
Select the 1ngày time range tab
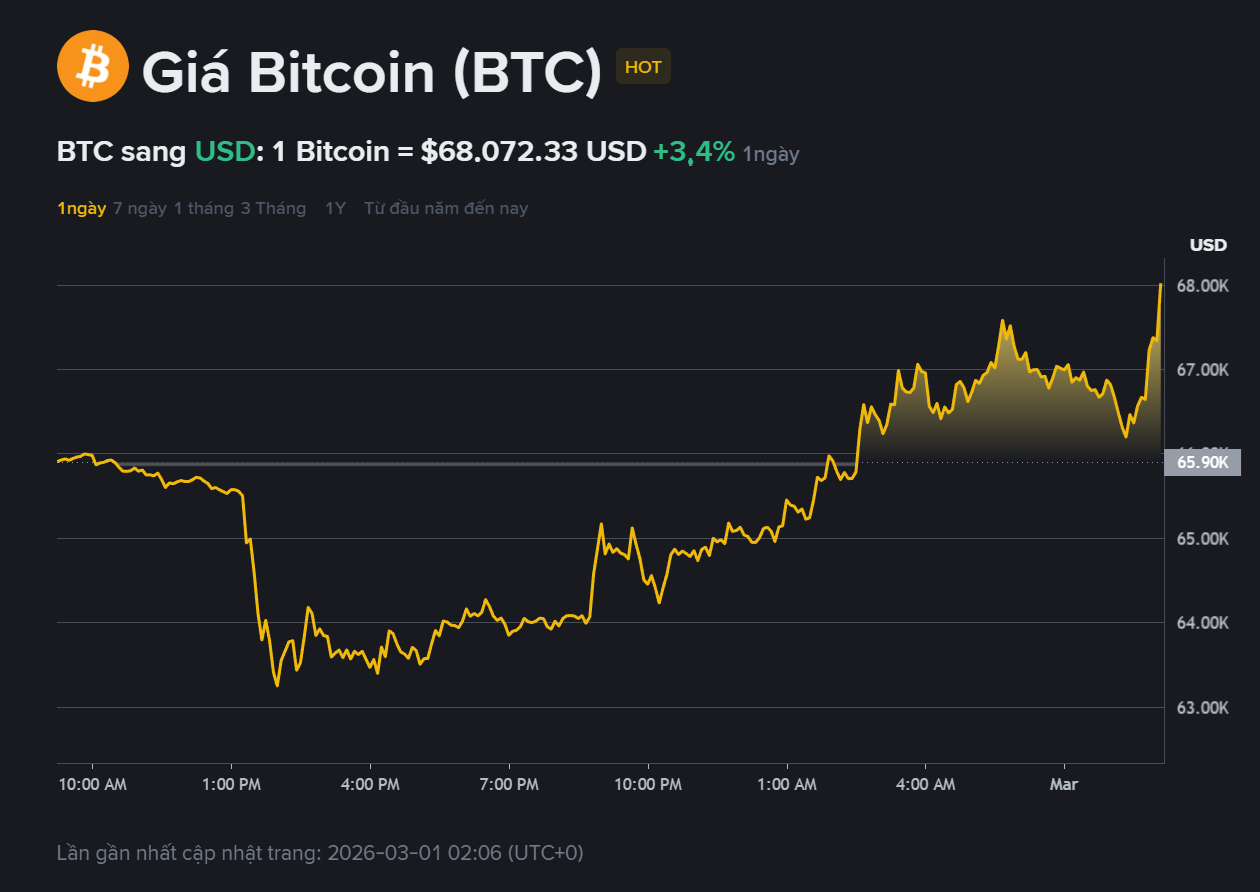[x=81, y=208]
